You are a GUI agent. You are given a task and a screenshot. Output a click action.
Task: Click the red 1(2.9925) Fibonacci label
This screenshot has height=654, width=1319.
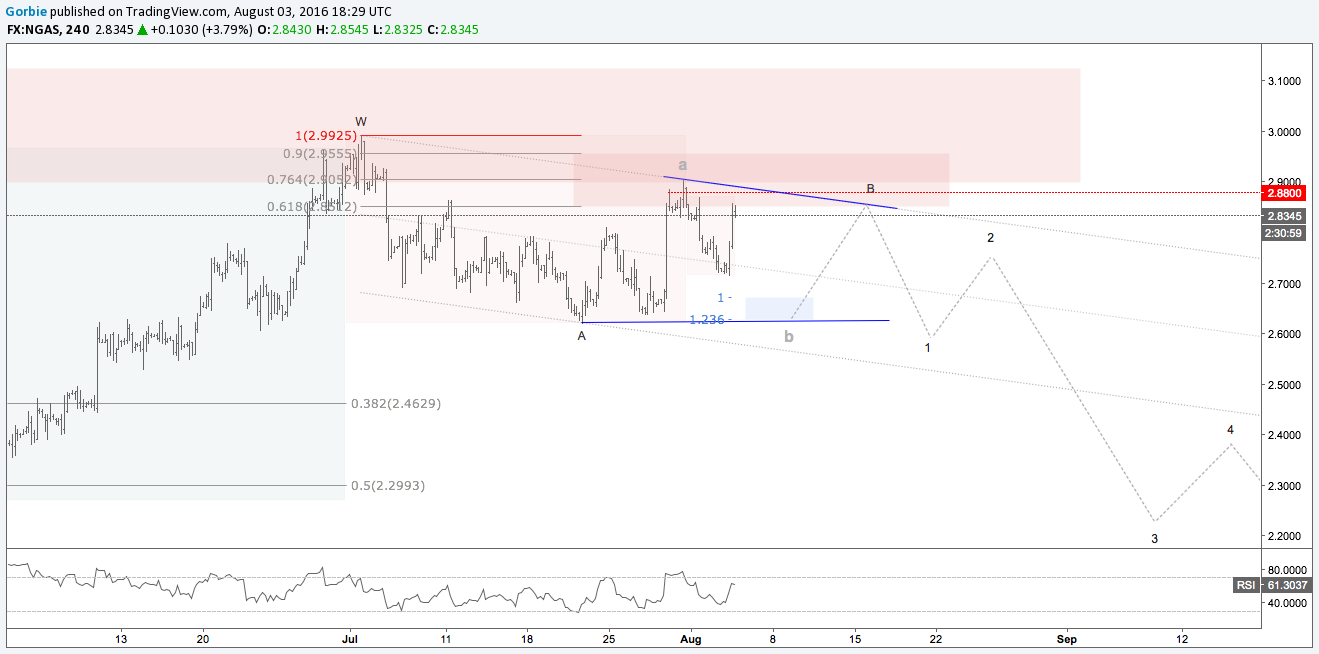pos(325,134)
